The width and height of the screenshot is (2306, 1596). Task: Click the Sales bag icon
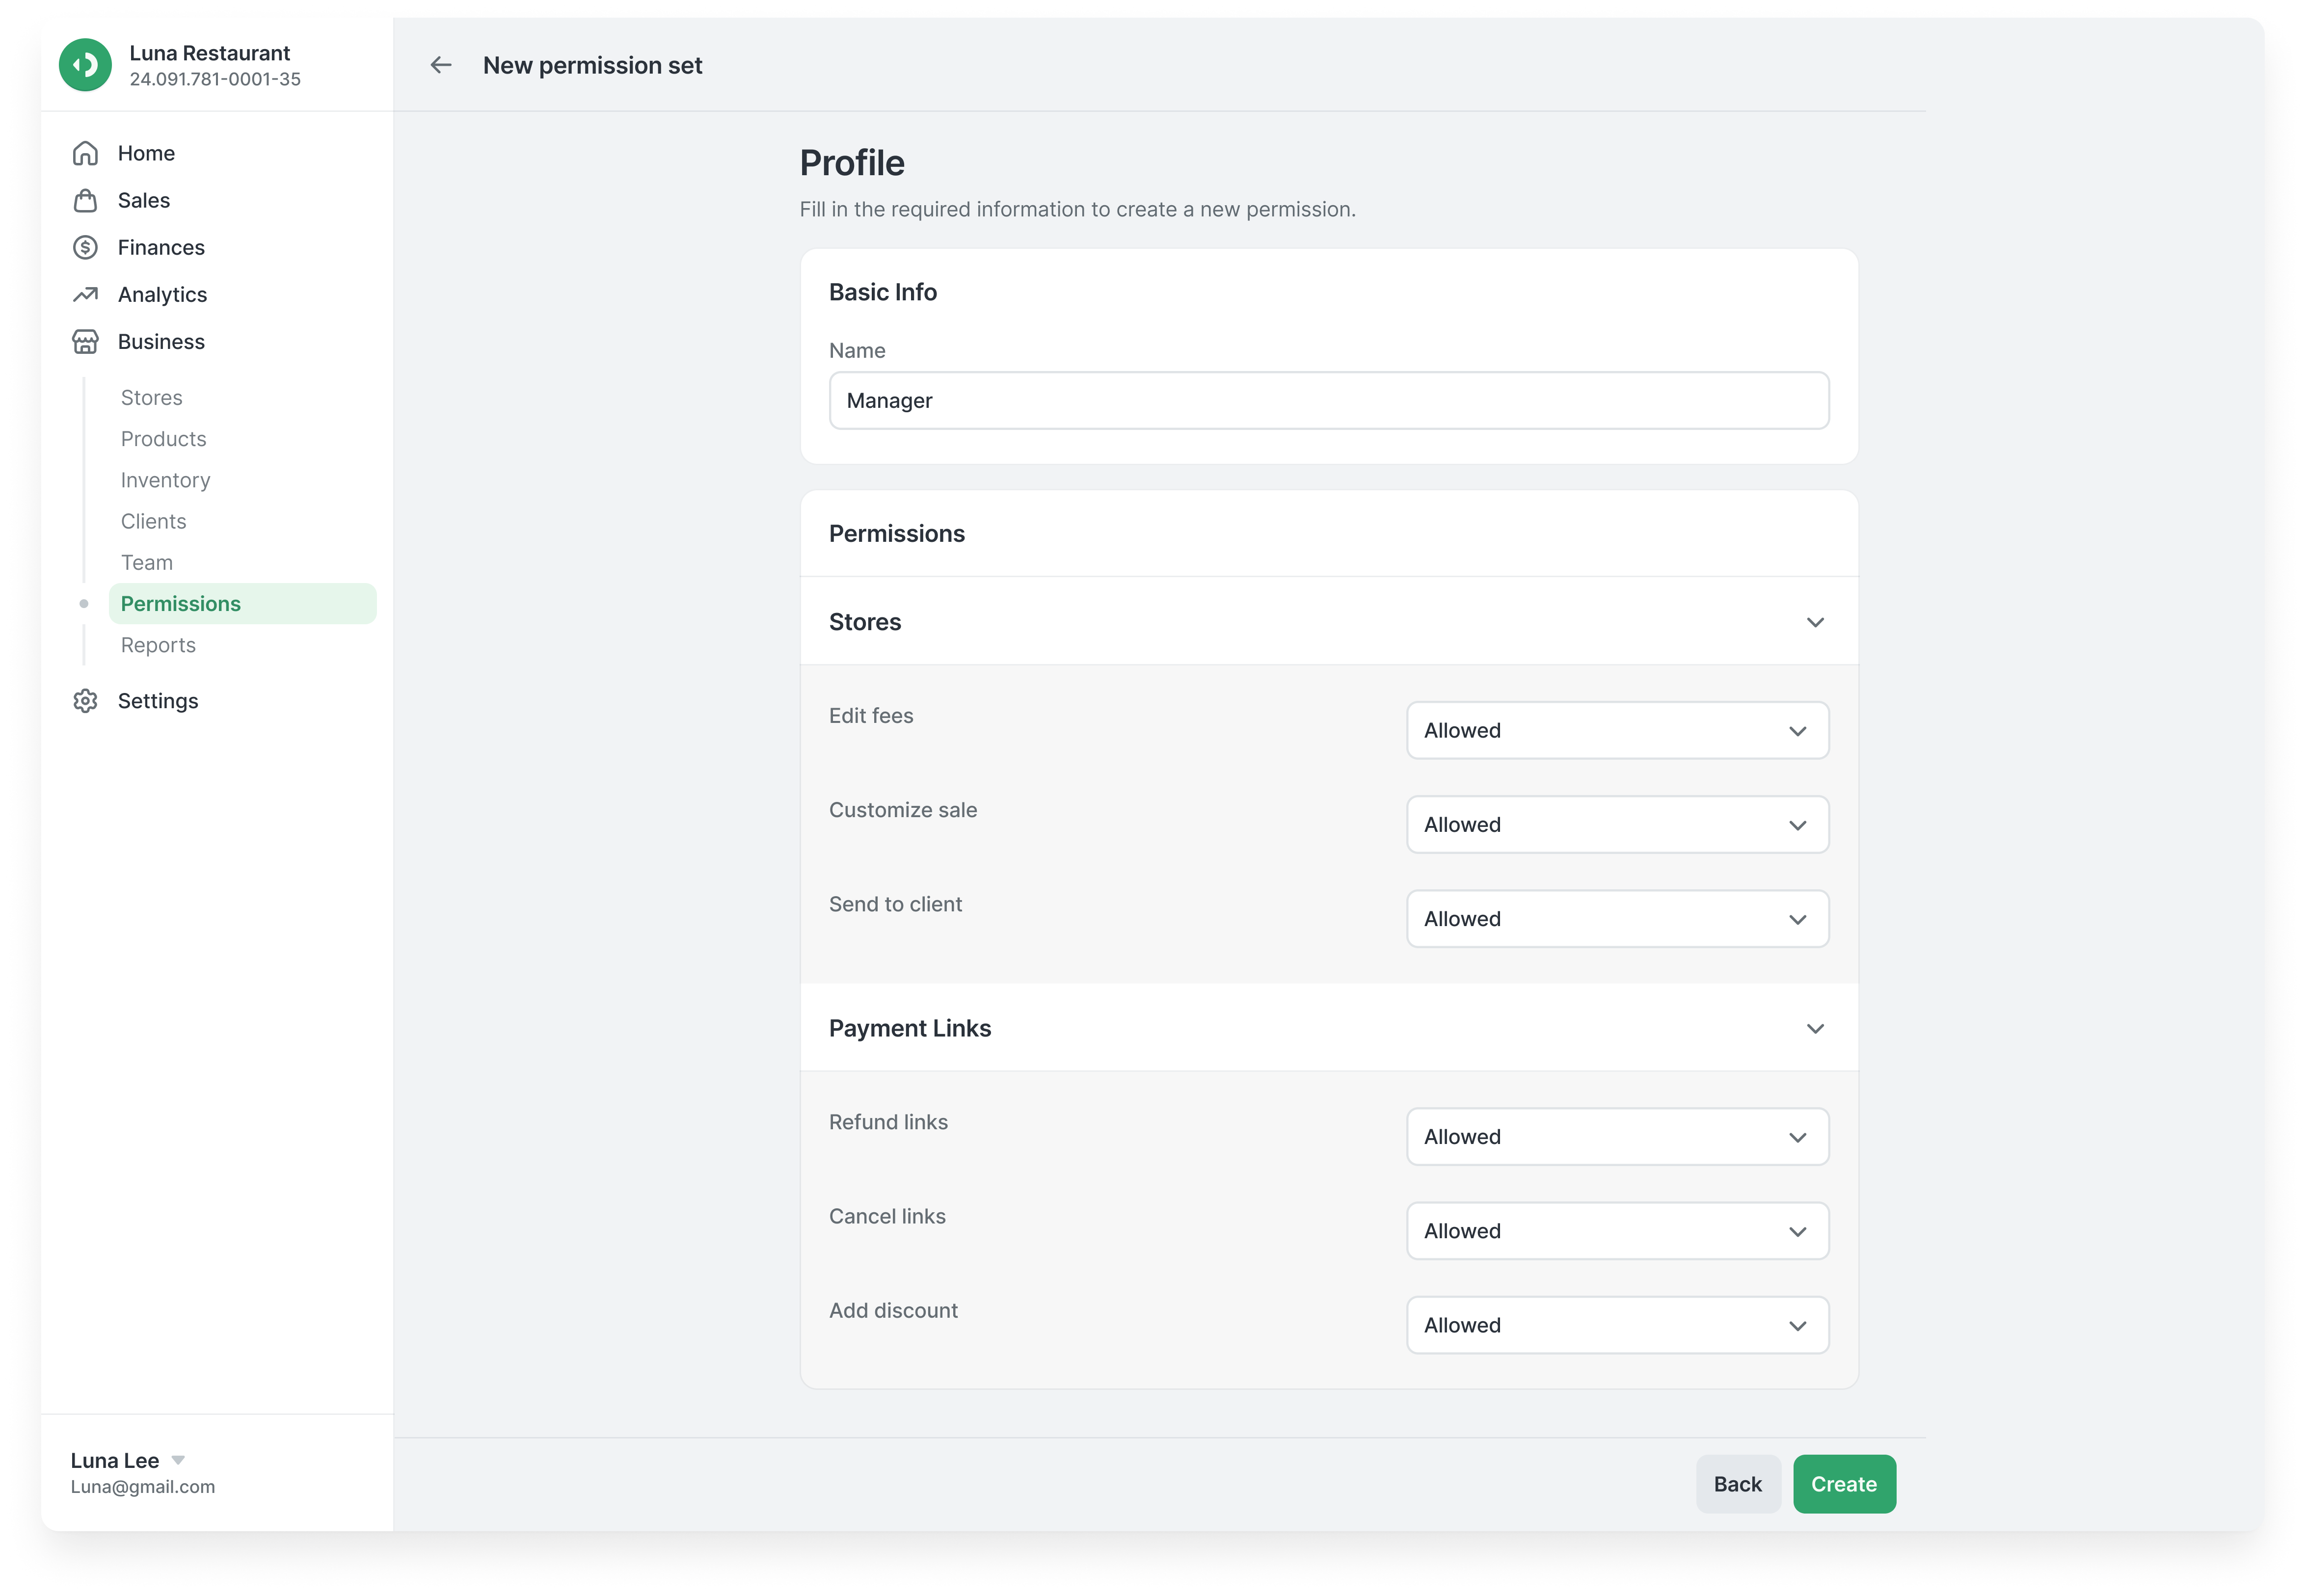pos(86,200)
